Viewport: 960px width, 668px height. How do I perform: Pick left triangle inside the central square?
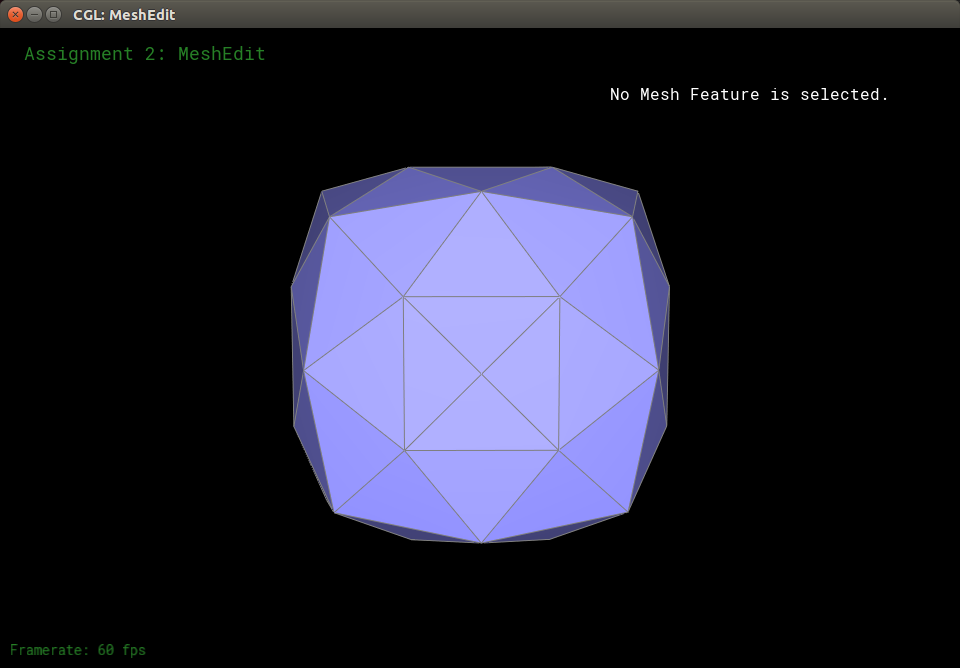[x=428, y=373]
